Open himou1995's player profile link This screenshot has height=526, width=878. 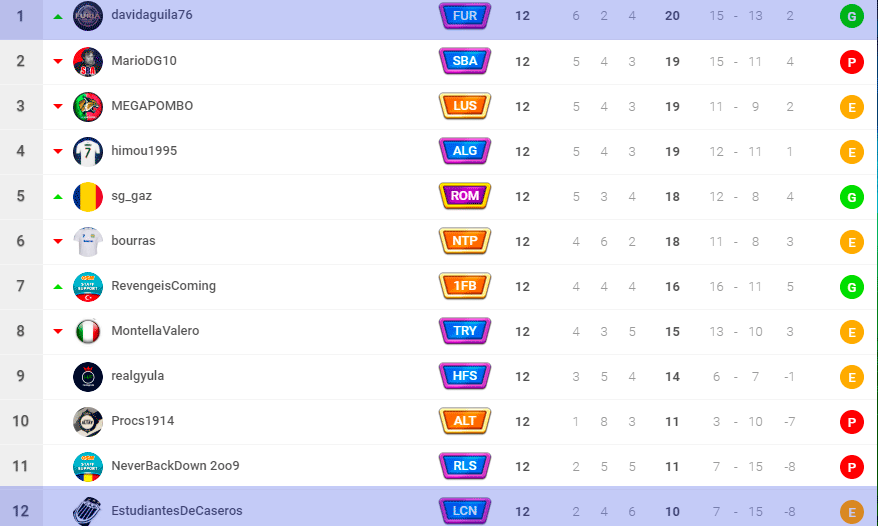[144, 151]
